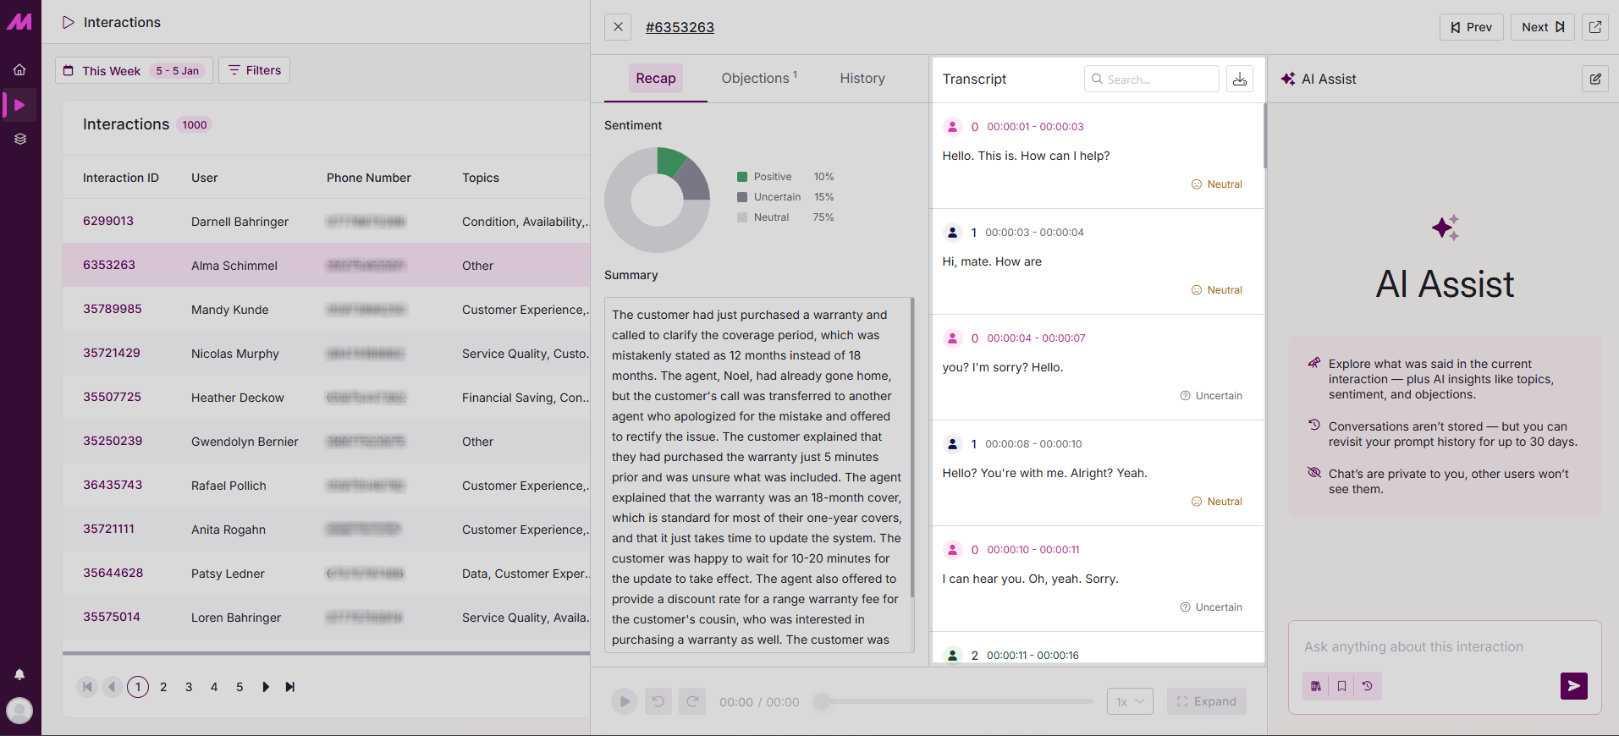Go to the next interaction with Next

point(1543,27)
